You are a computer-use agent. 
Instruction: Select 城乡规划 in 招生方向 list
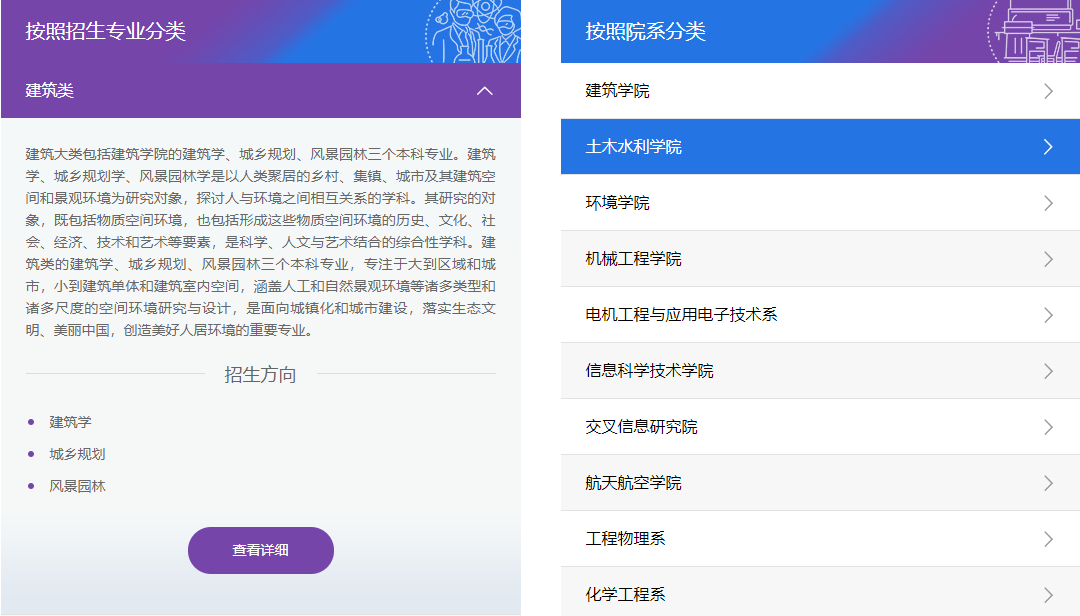(x=77, y=454)
